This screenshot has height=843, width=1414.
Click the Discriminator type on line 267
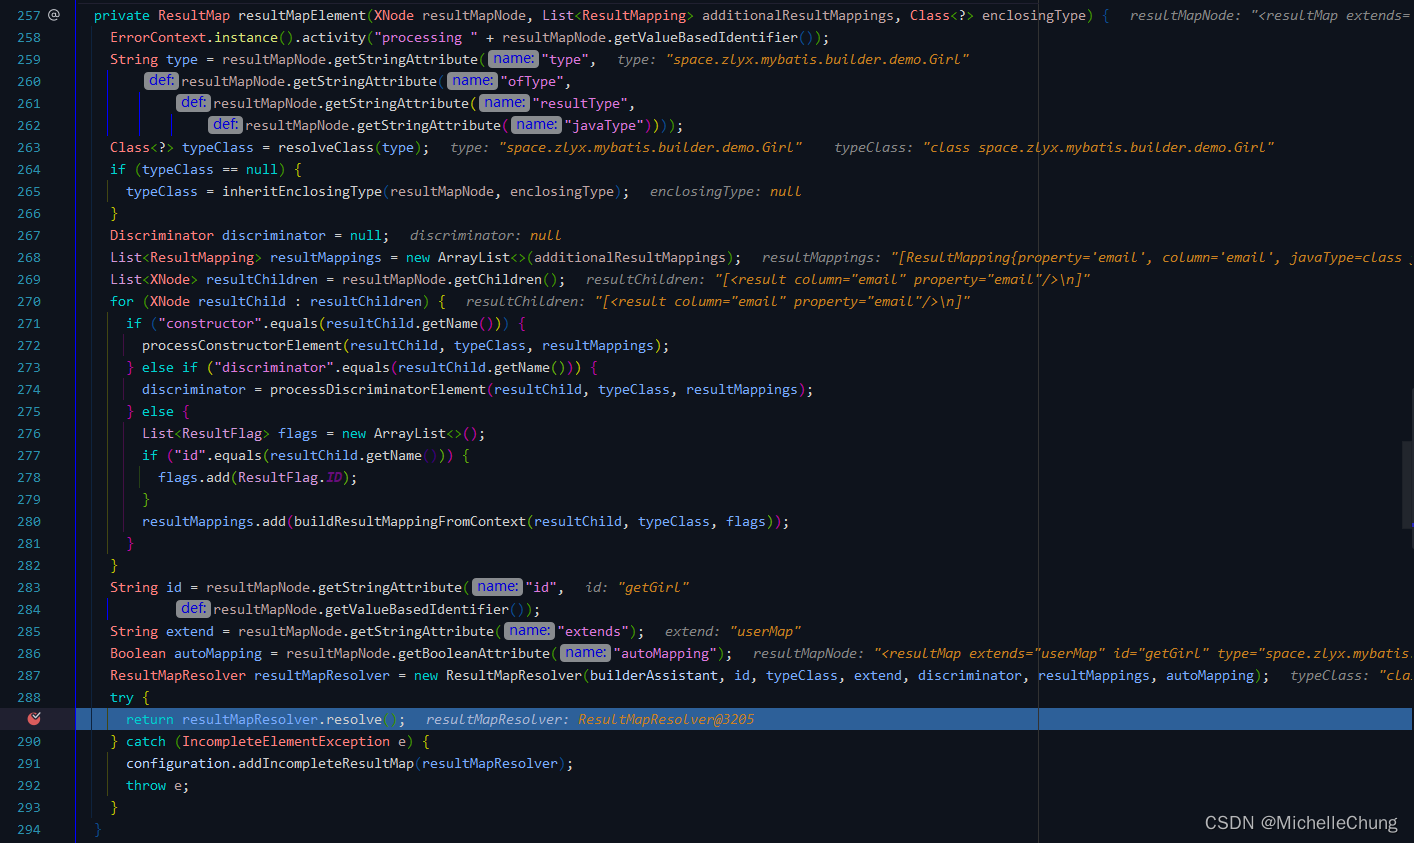tap(162, 235)
